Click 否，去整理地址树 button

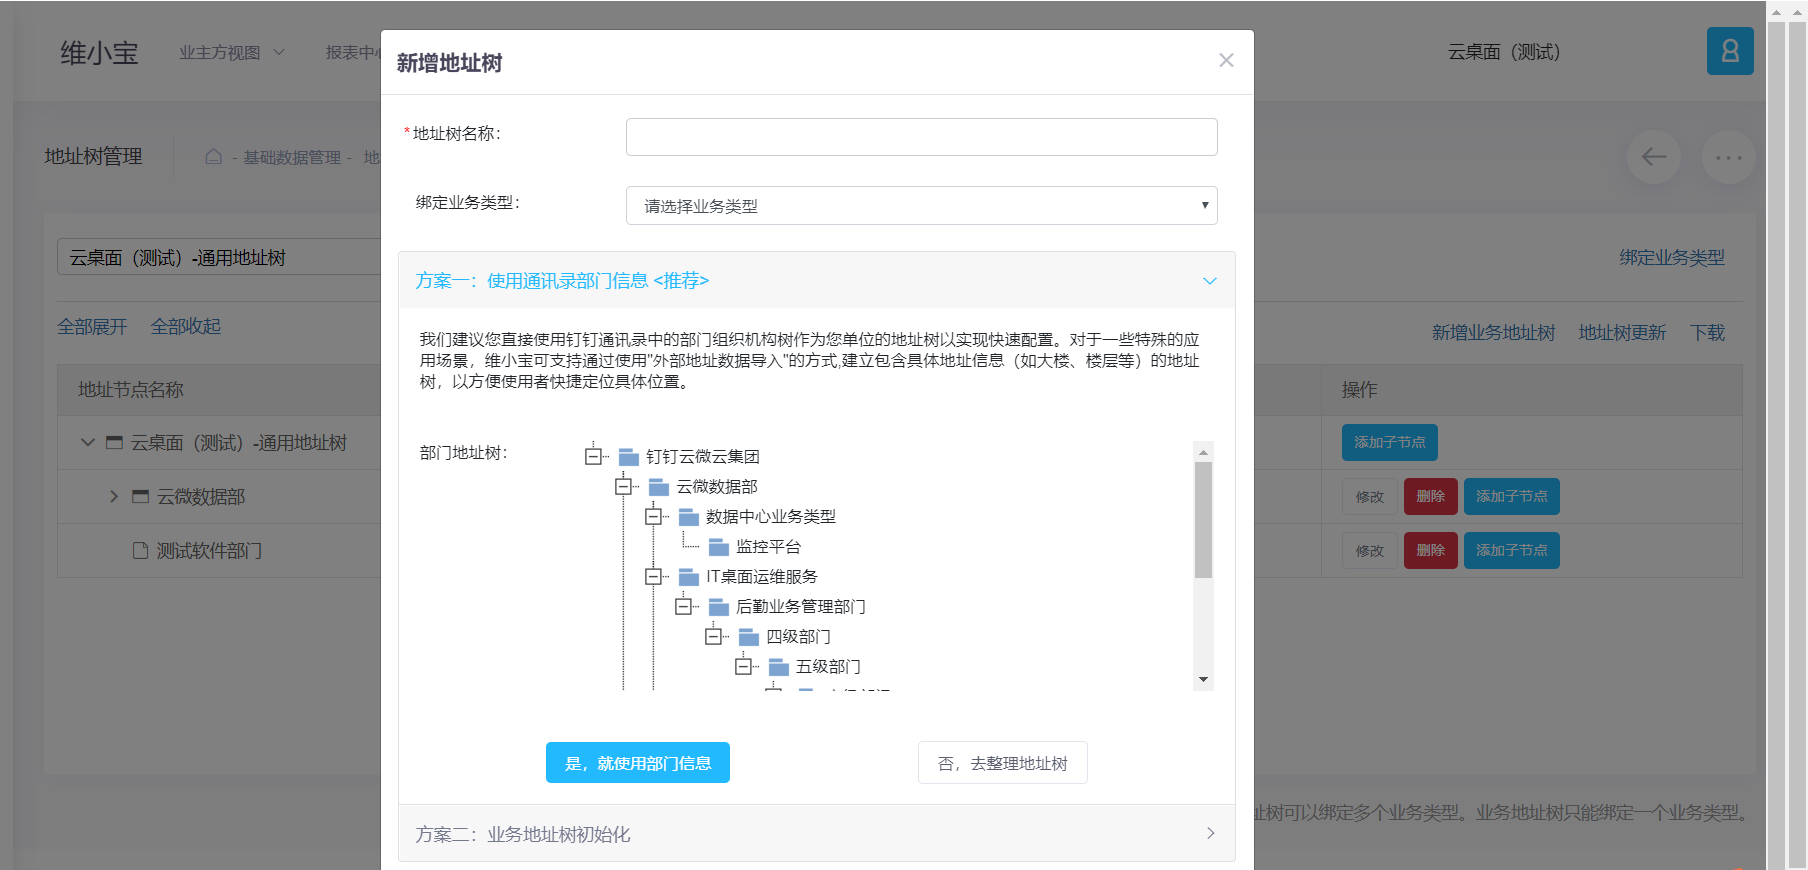(1003, 763)
